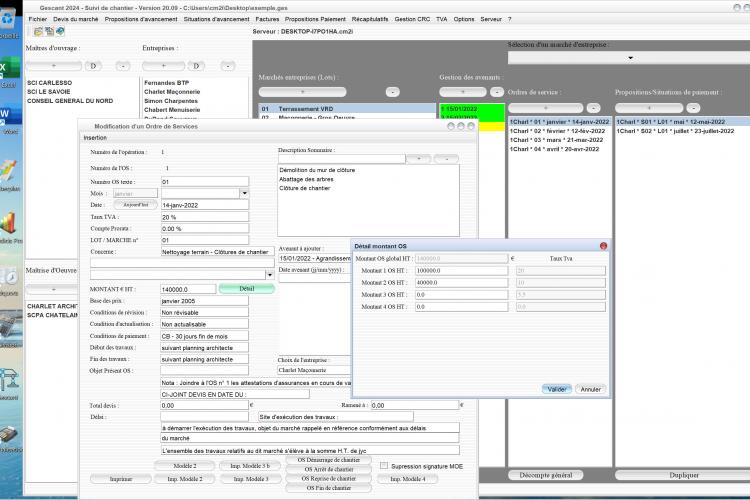Click the Imp. Modèle 3 button

tap(250, 478)
